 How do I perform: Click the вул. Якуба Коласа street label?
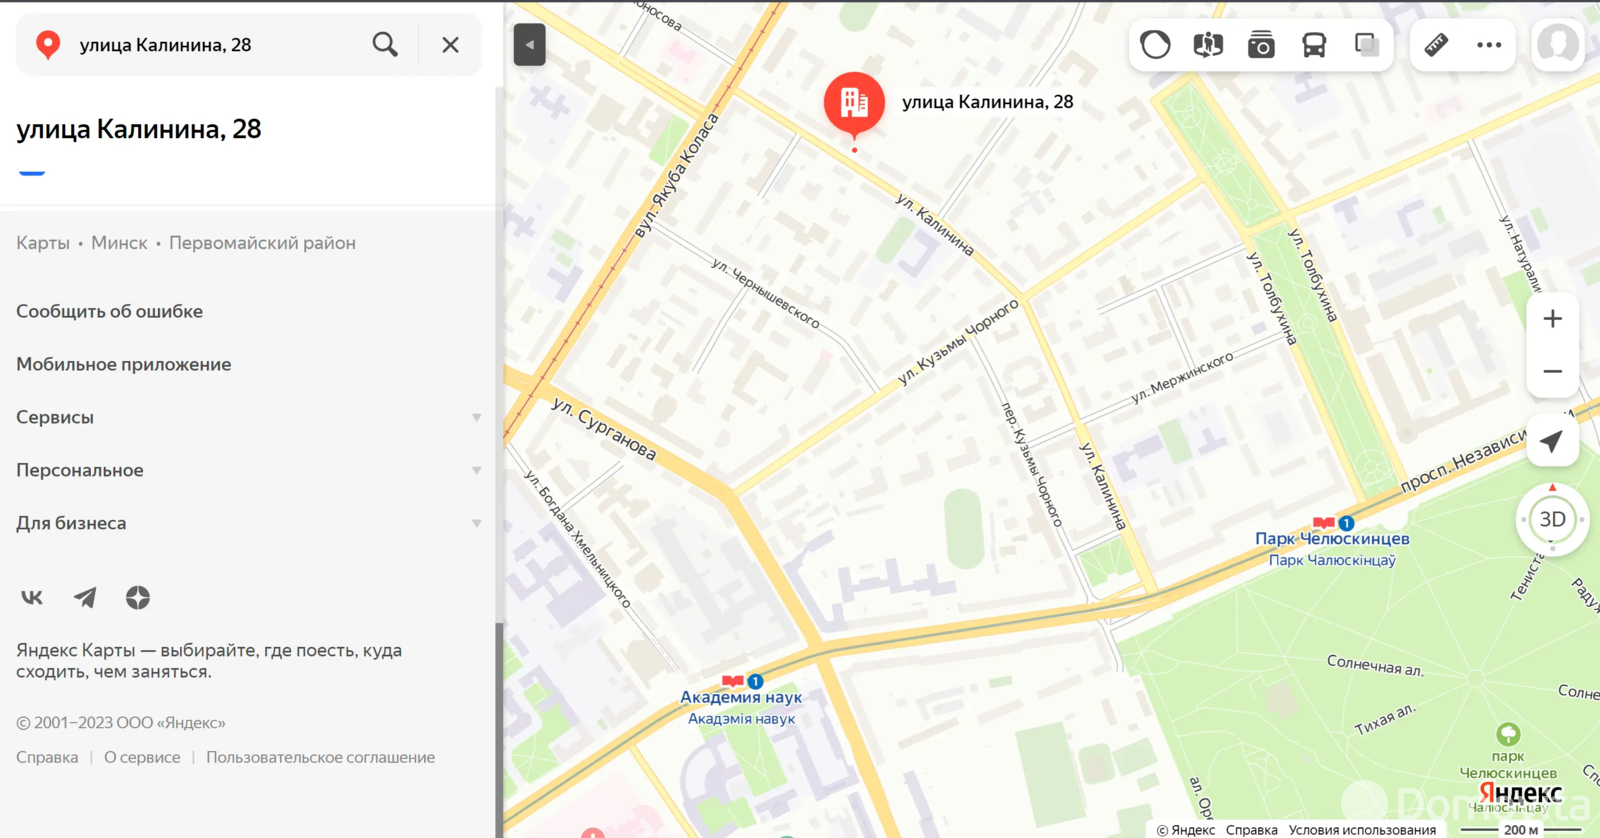[x=677, y=176]
